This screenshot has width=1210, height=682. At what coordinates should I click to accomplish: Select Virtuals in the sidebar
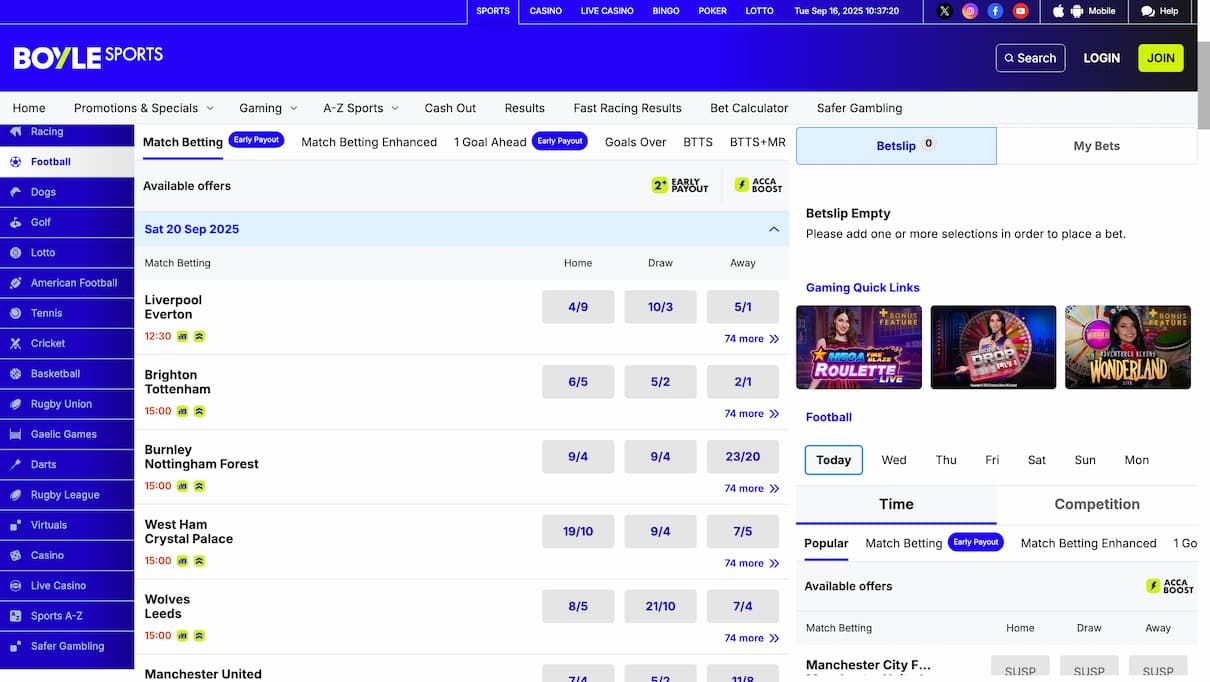pyautogui.click(x=67, y=525)
